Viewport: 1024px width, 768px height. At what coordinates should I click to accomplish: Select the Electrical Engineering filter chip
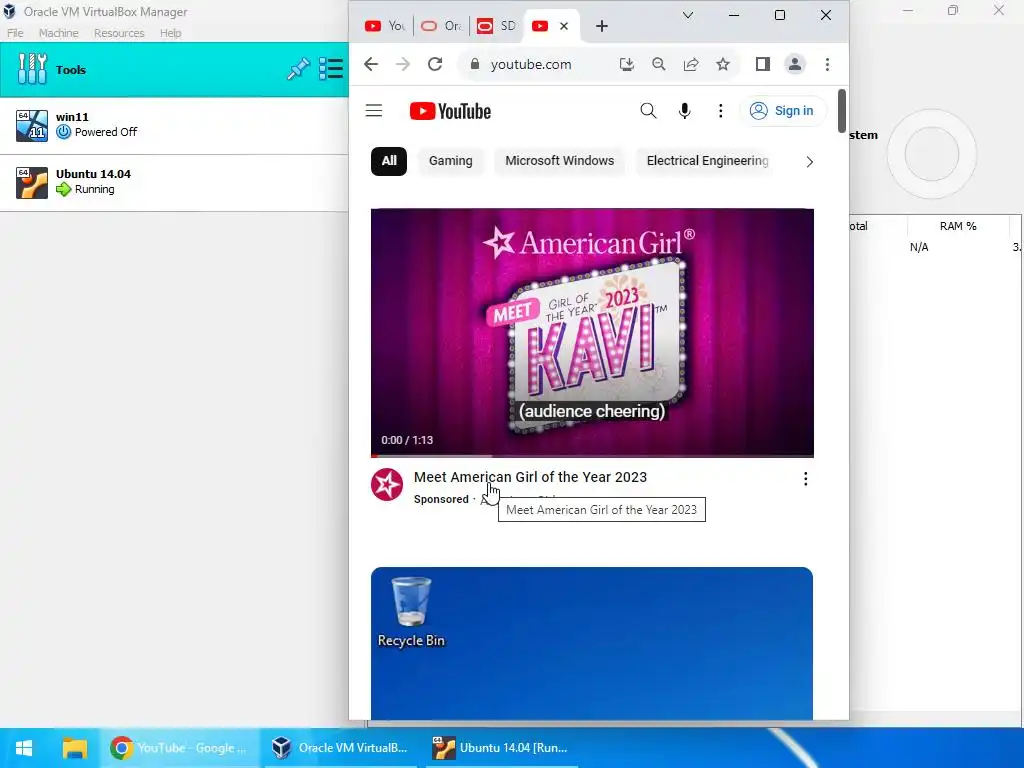click(707, 161)
